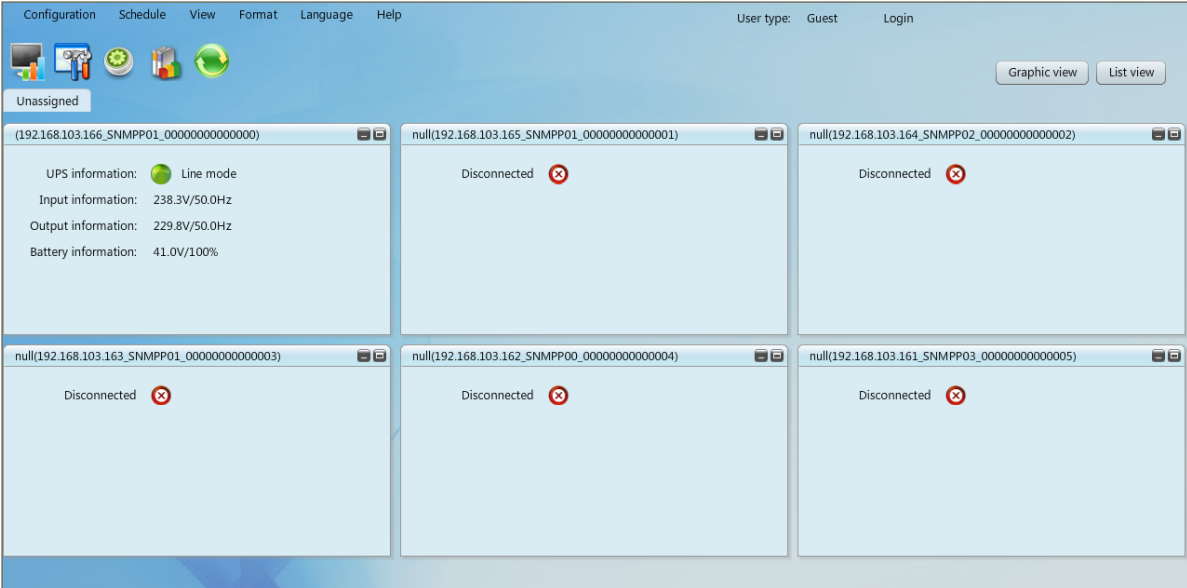Minimize the 192.168.103.166 device panel
Screen dimensions: 1187x588
coord(364,135)
